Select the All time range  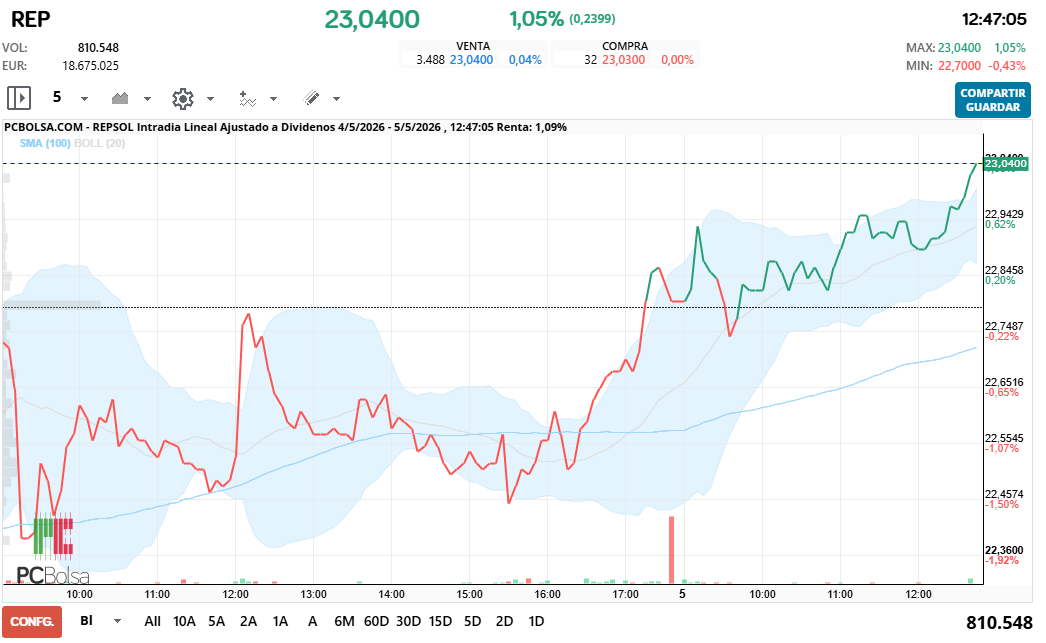[153, 621]
